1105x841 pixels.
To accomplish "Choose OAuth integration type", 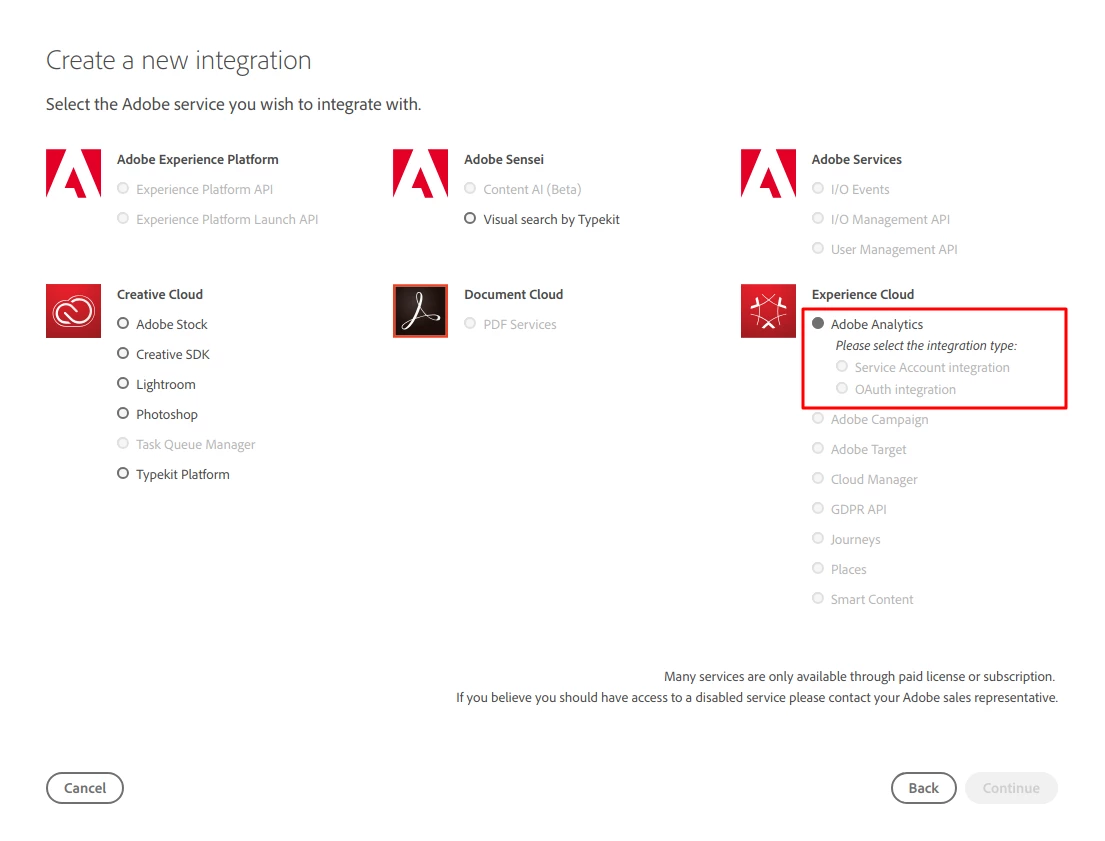I will coord(841,388).
